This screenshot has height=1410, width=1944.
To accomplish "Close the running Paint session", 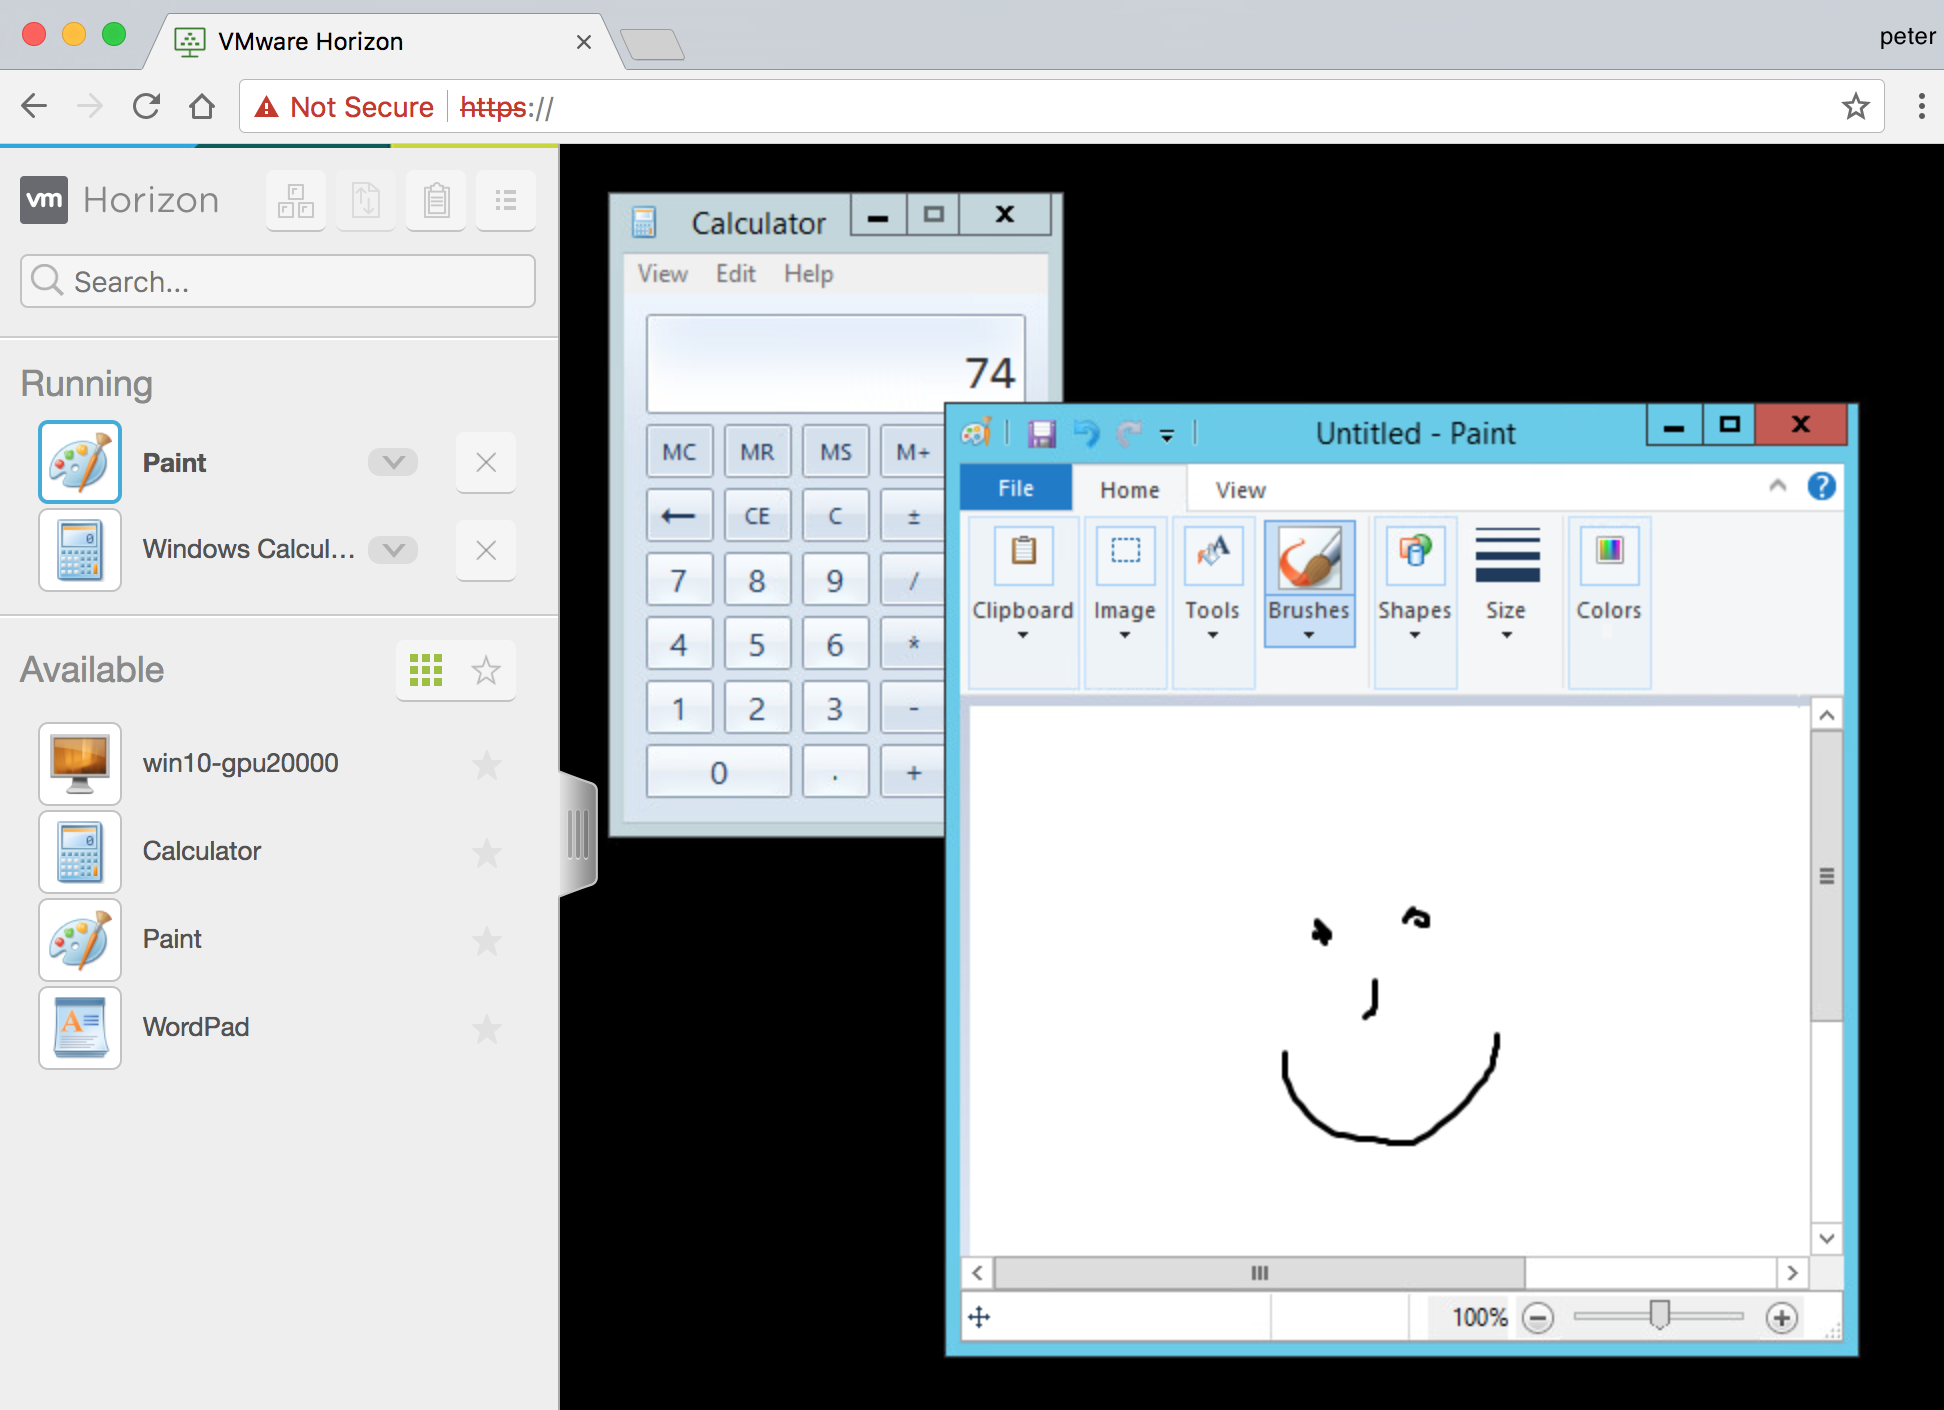I will point(486,462).
